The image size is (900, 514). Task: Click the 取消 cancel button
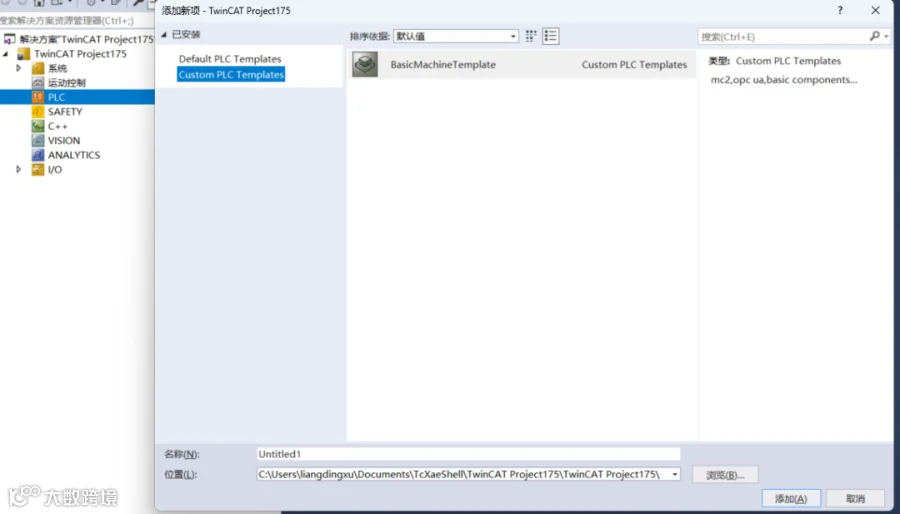(x=855, y=499)
